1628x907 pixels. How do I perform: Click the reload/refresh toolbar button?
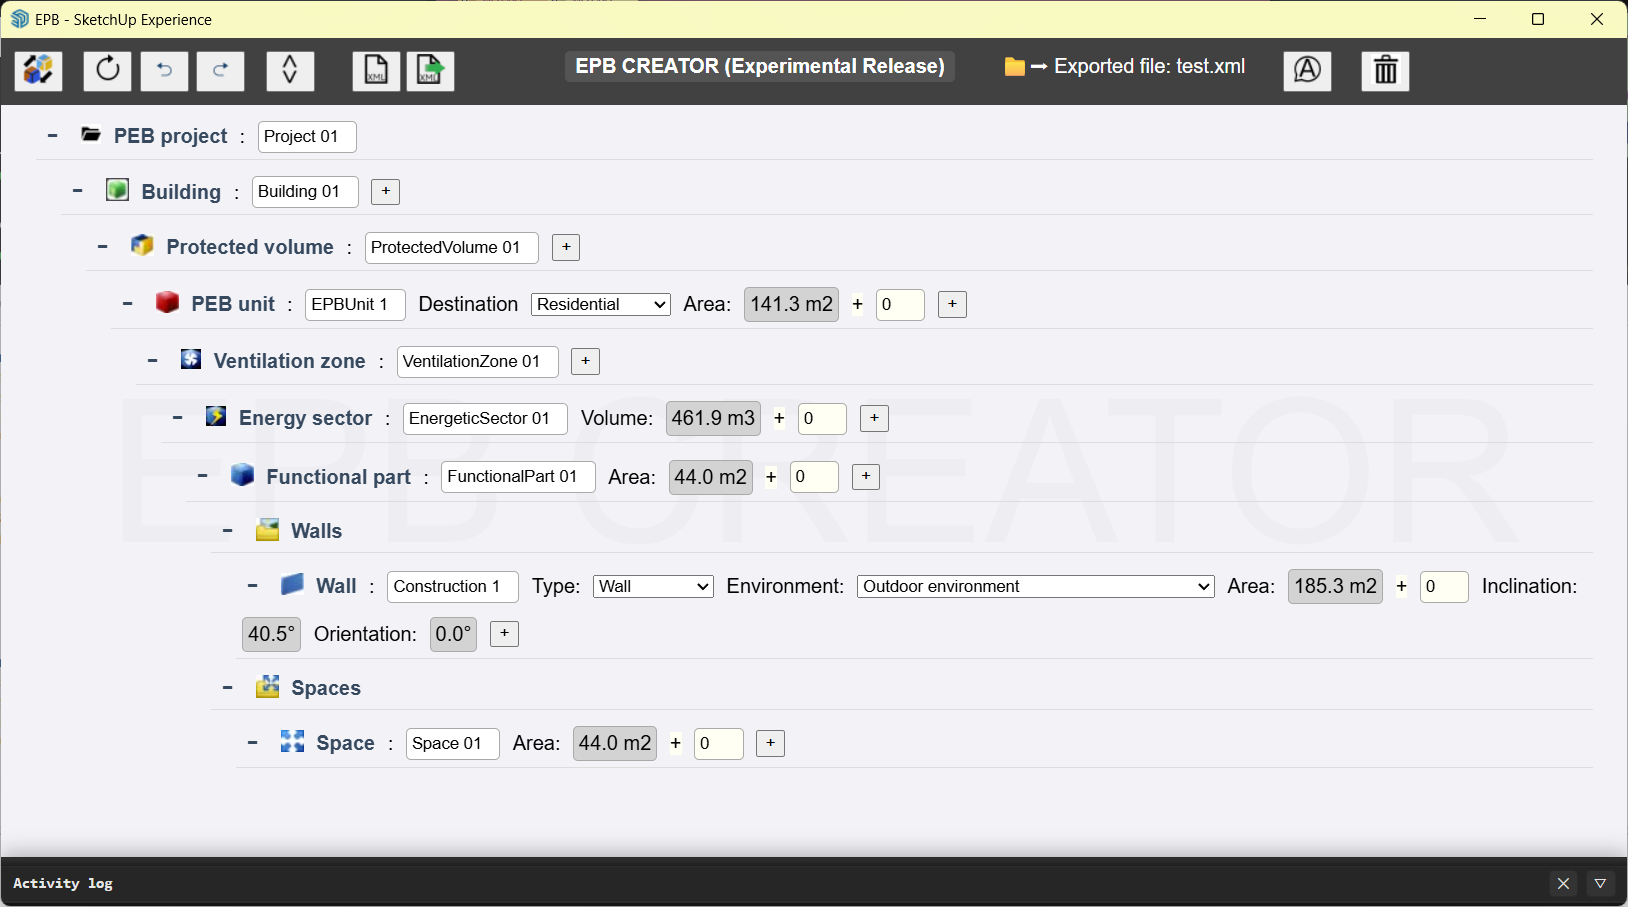tap(108, 71)
